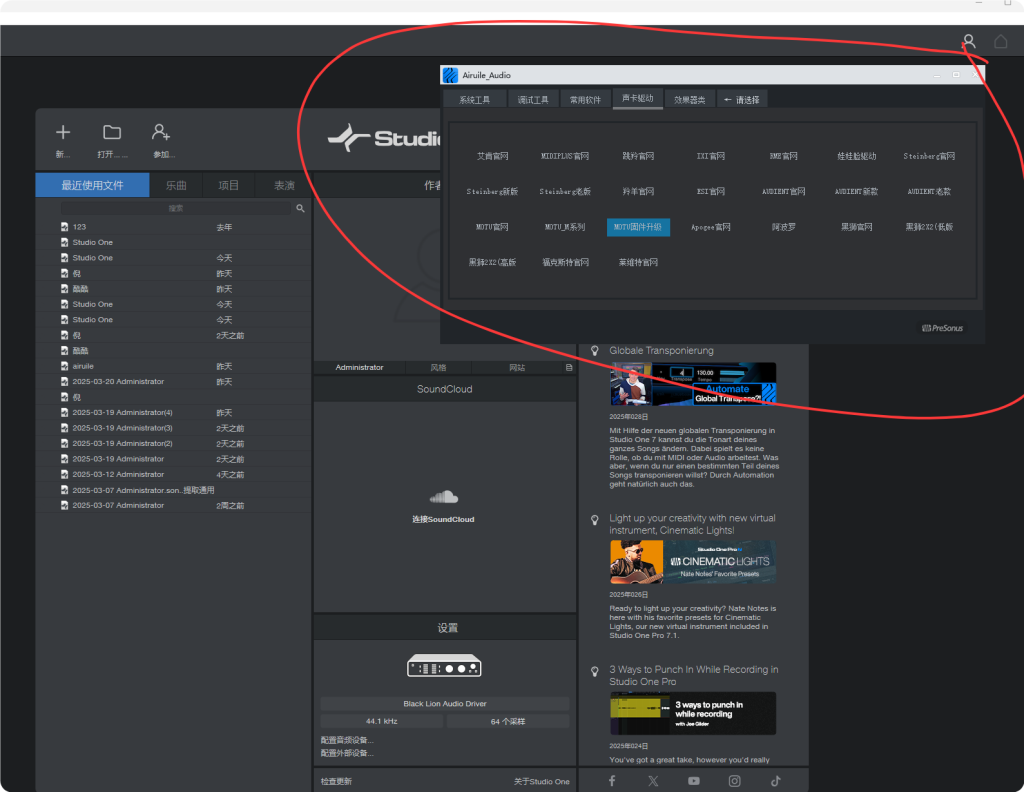The image size is (1024, 792).
Task: Open the 配置外部设备... link
Action: pos(347,753)
